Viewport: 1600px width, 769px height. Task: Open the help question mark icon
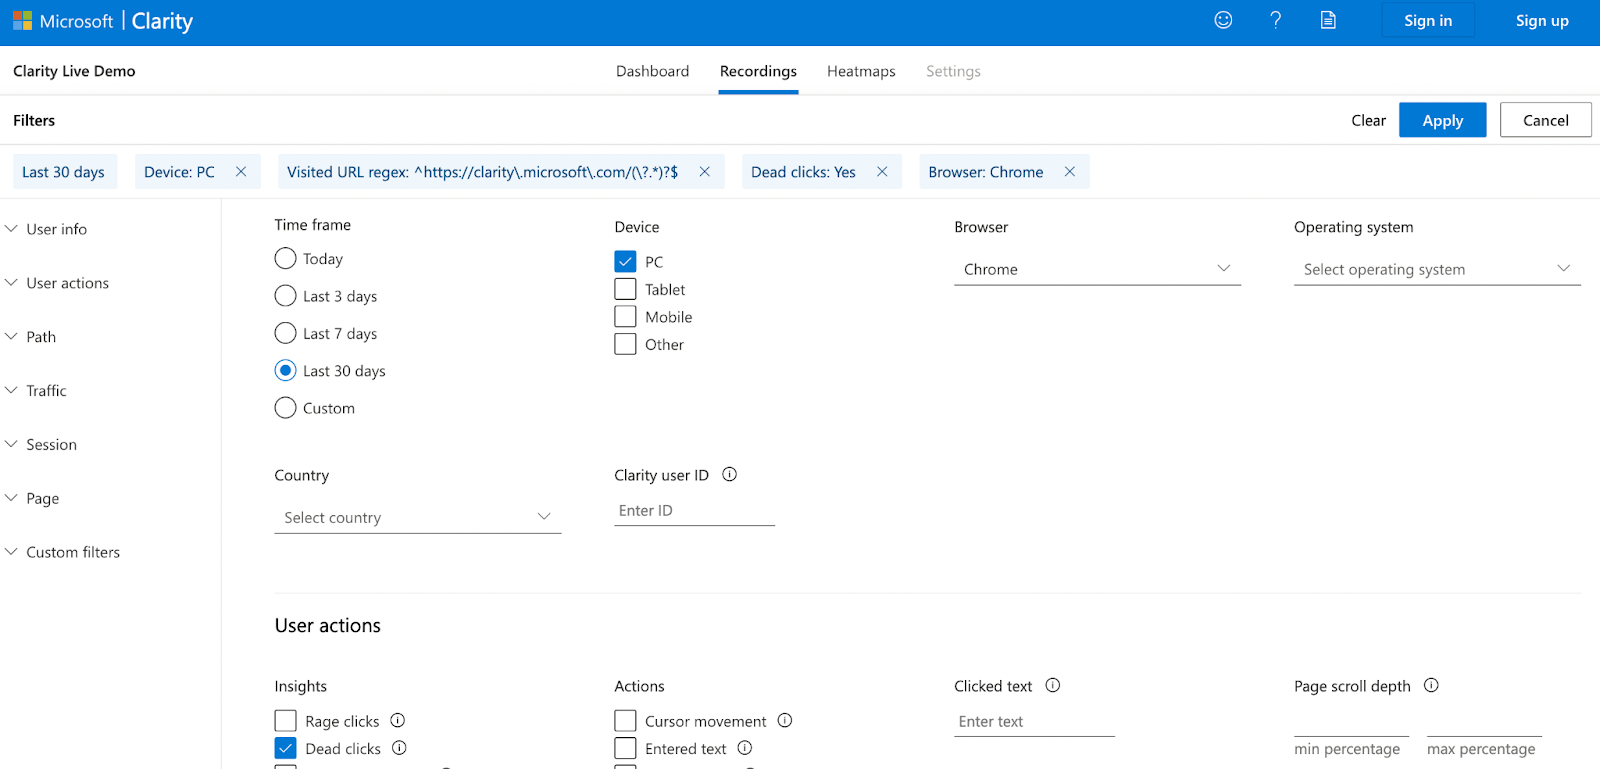coord(1275,20)
